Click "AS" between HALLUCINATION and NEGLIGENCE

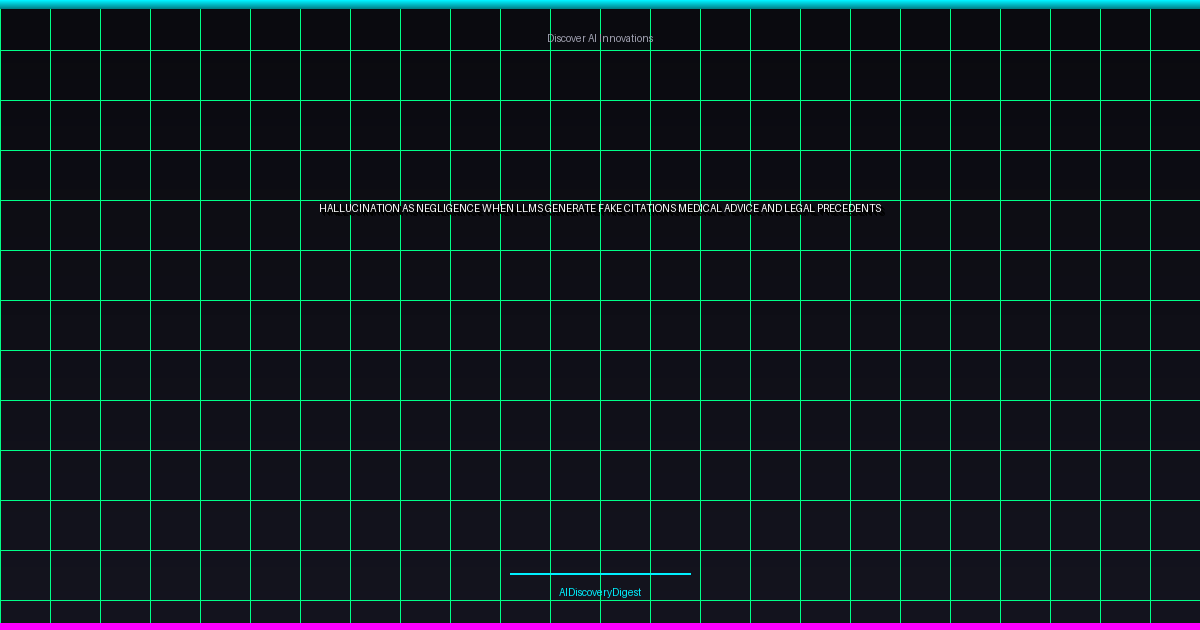[408, 209]
